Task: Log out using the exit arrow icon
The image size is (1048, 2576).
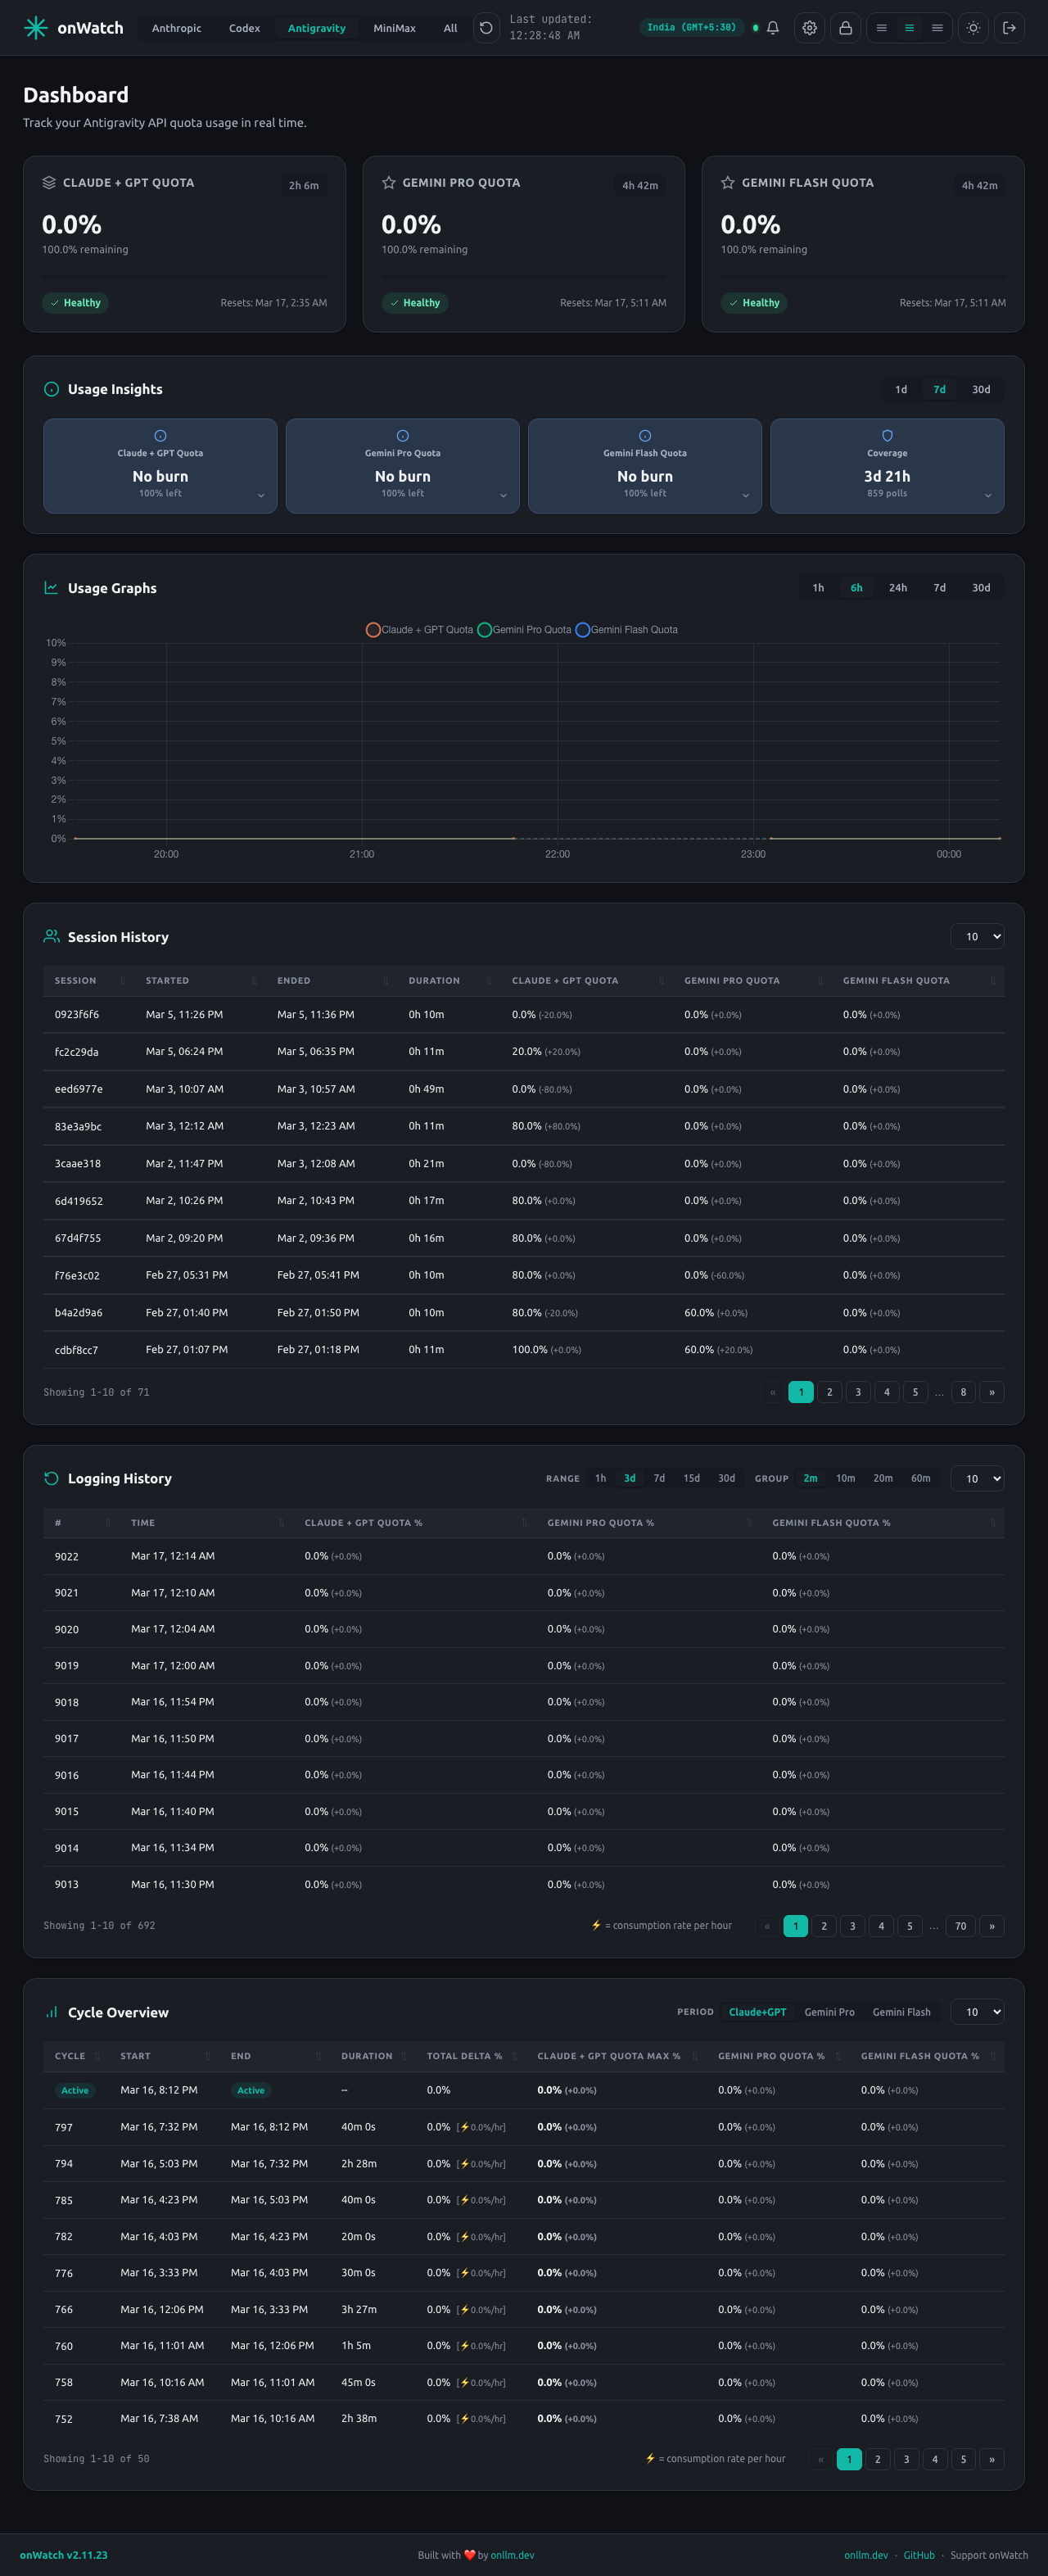Action: pyautogui.click(x=1010, y=28)
